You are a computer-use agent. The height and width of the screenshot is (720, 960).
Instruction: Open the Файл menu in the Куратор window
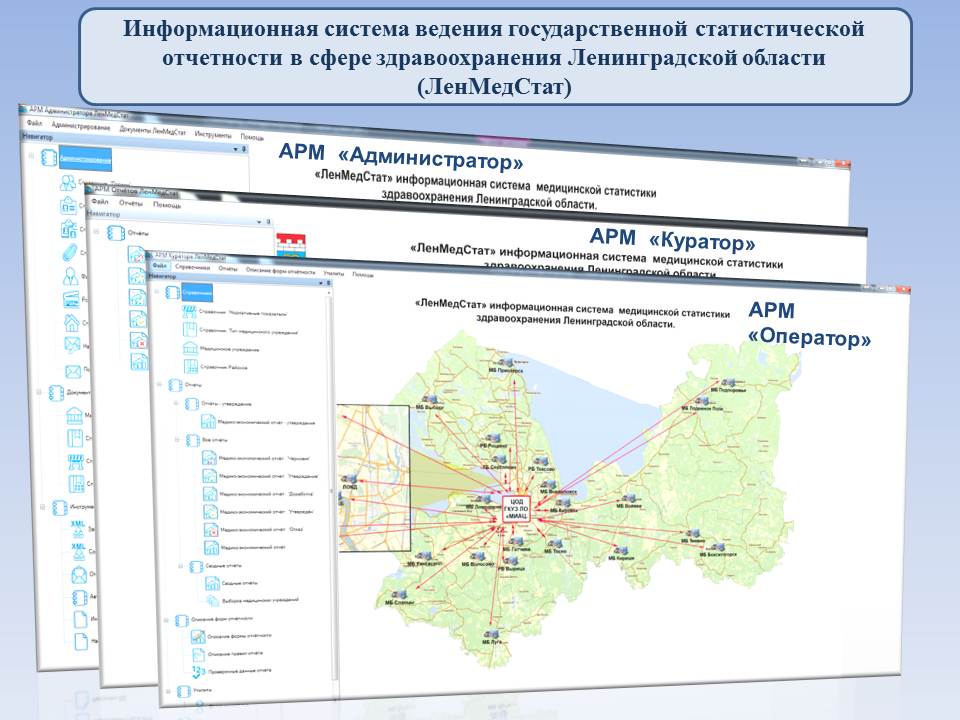click(x=159, y=266)
